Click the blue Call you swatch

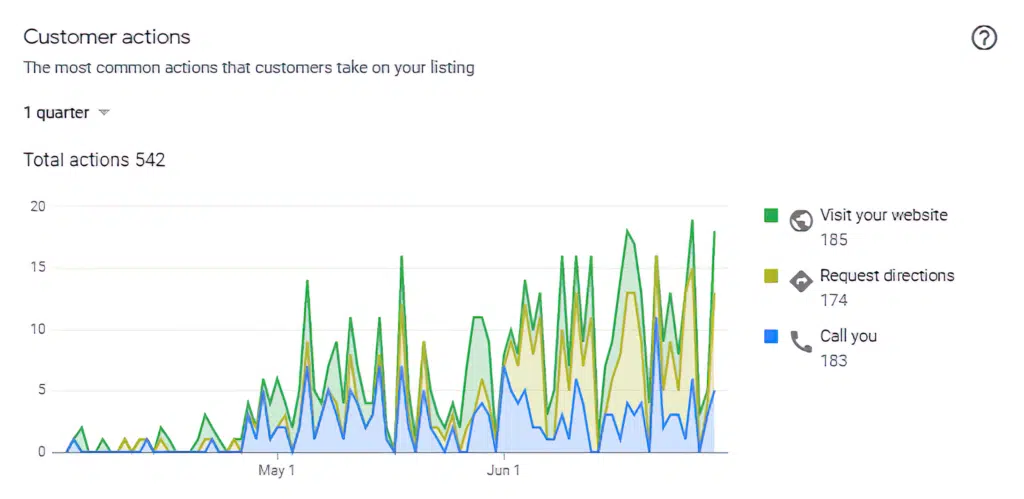point(771,337)
